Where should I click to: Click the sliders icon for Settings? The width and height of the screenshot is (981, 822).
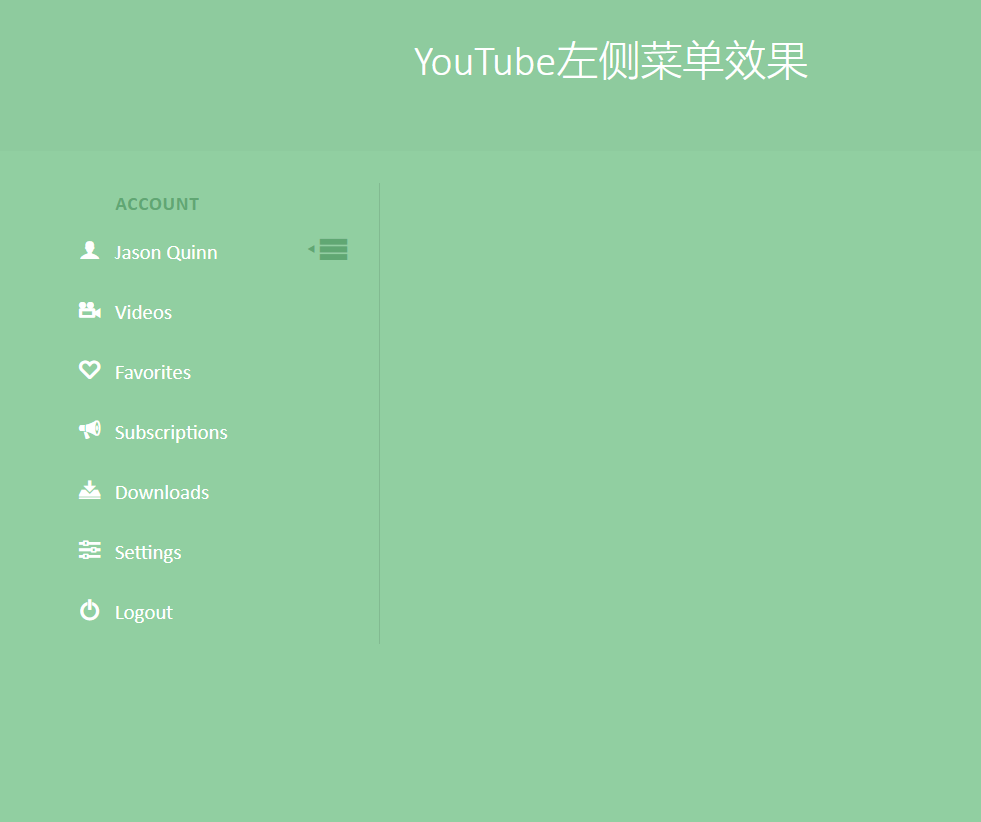tap(89, 550)
